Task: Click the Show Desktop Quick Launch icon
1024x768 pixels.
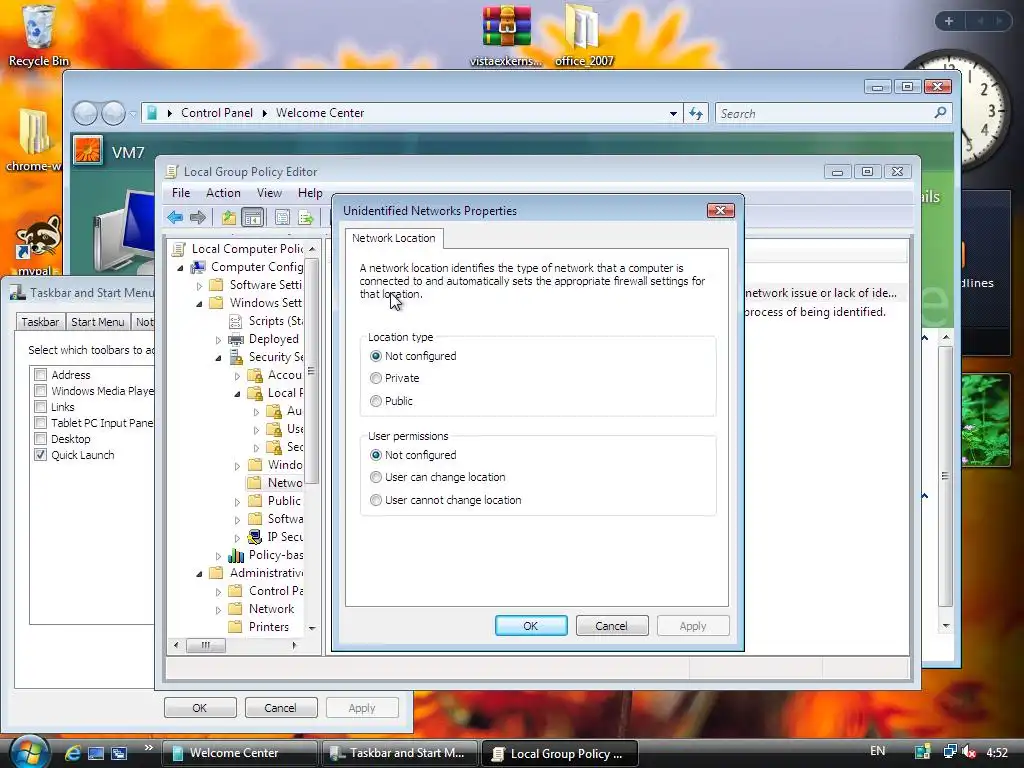Action: tap(96, 753)
